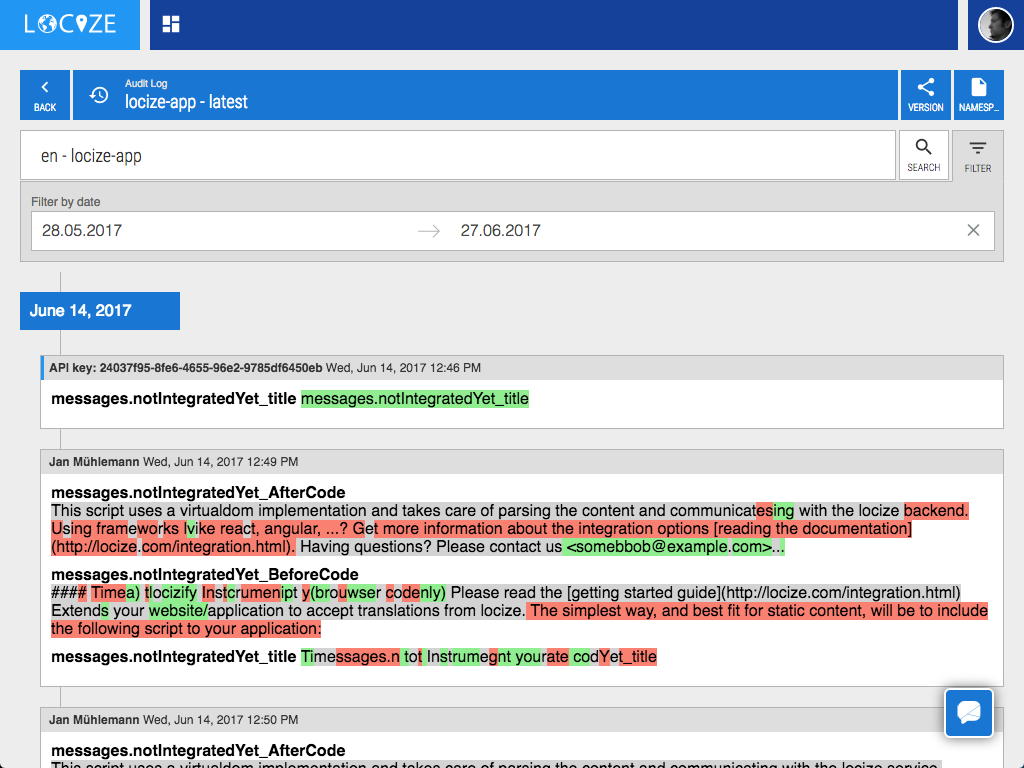1024x768 pixels.
Task: Open the chat support bubble
Action: [x=968, y=712]
